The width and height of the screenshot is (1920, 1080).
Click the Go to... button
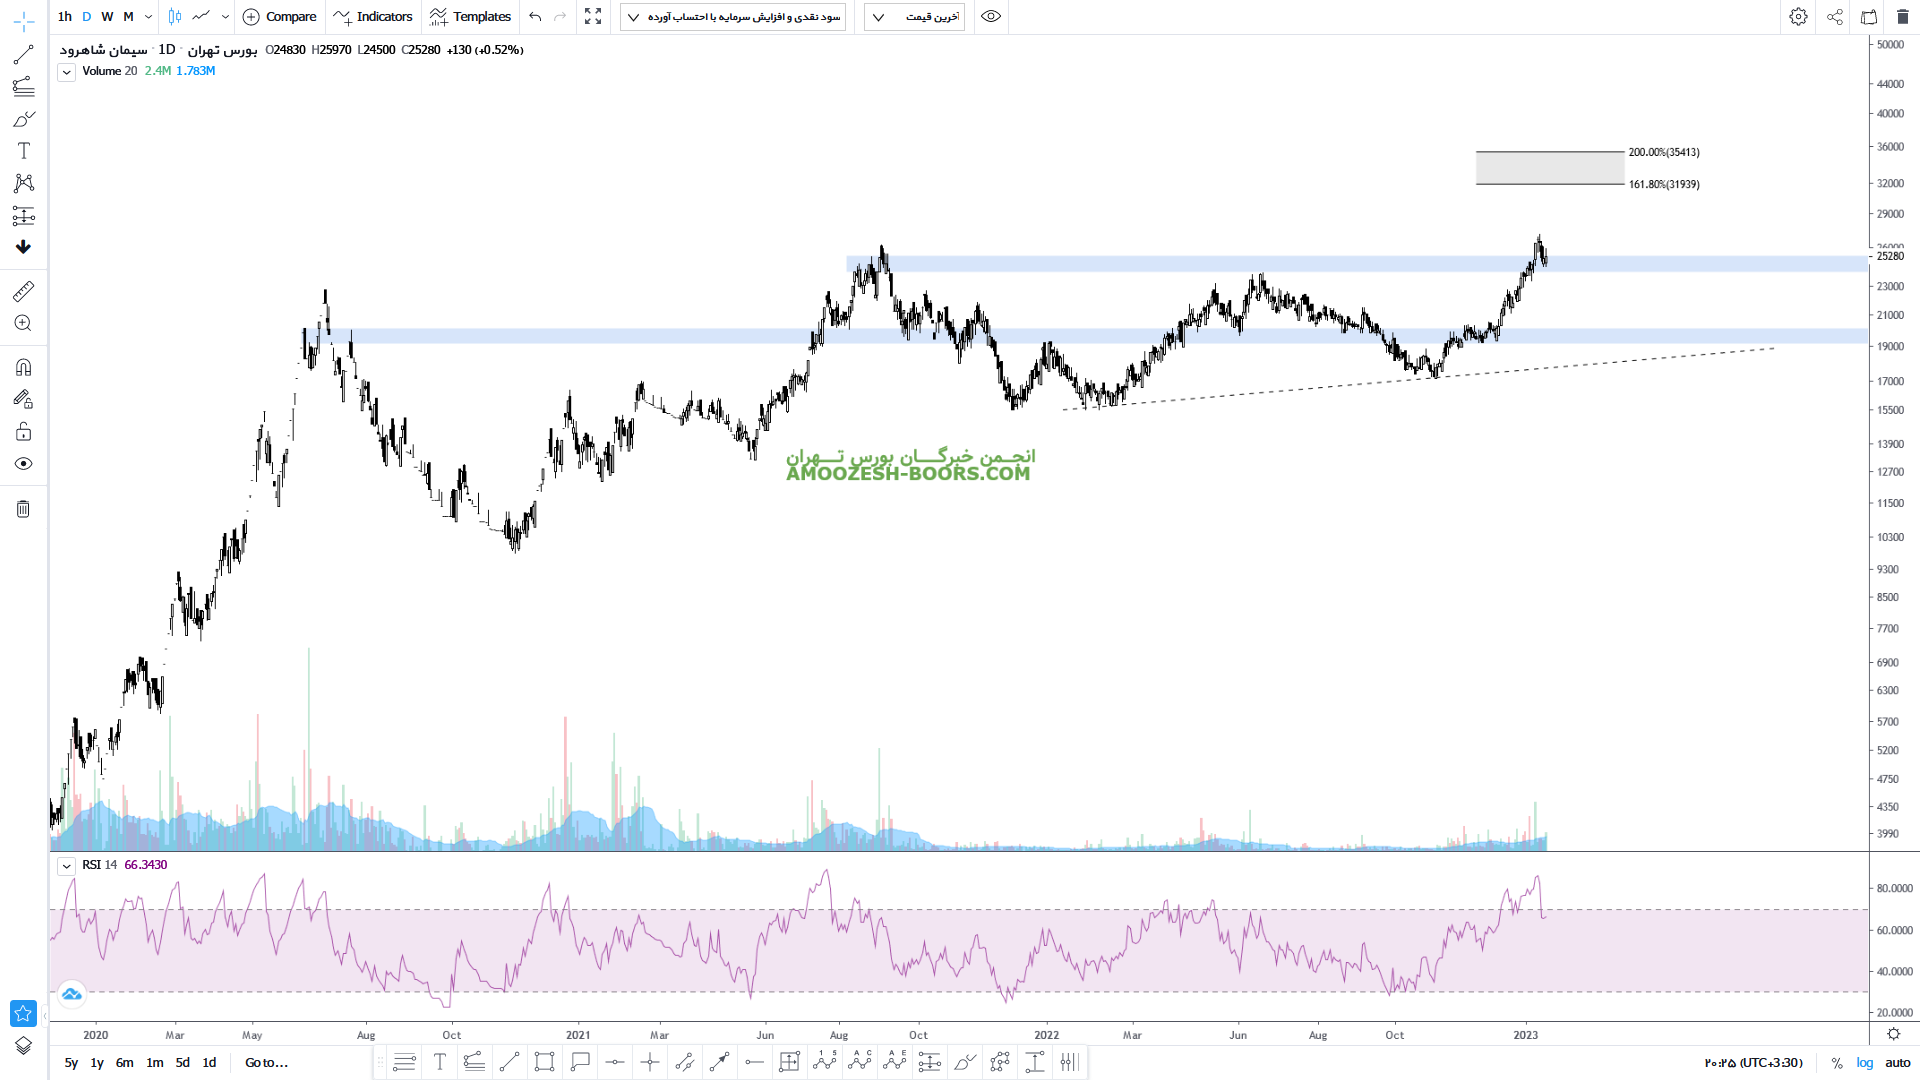(266, 1063)
